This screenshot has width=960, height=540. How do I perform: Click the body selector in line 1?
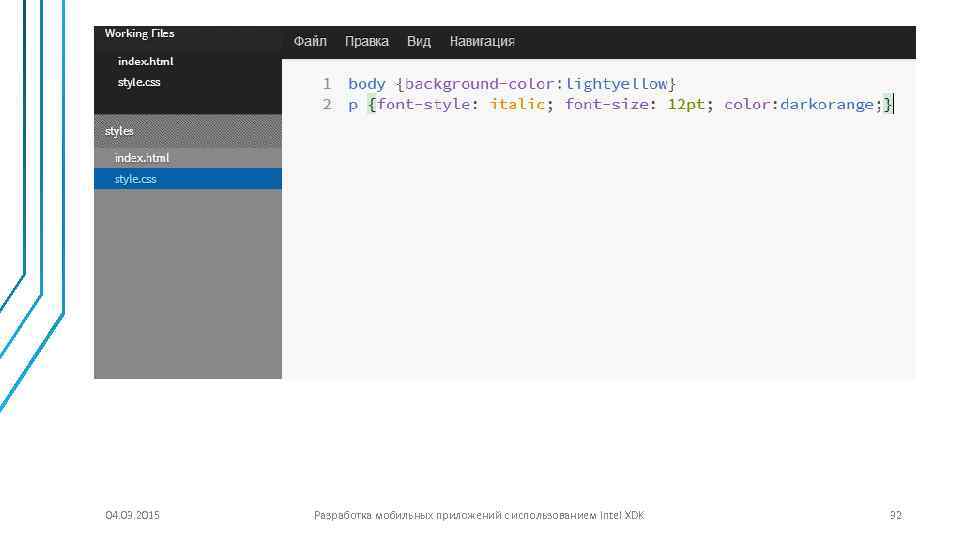tap(367, 84)
